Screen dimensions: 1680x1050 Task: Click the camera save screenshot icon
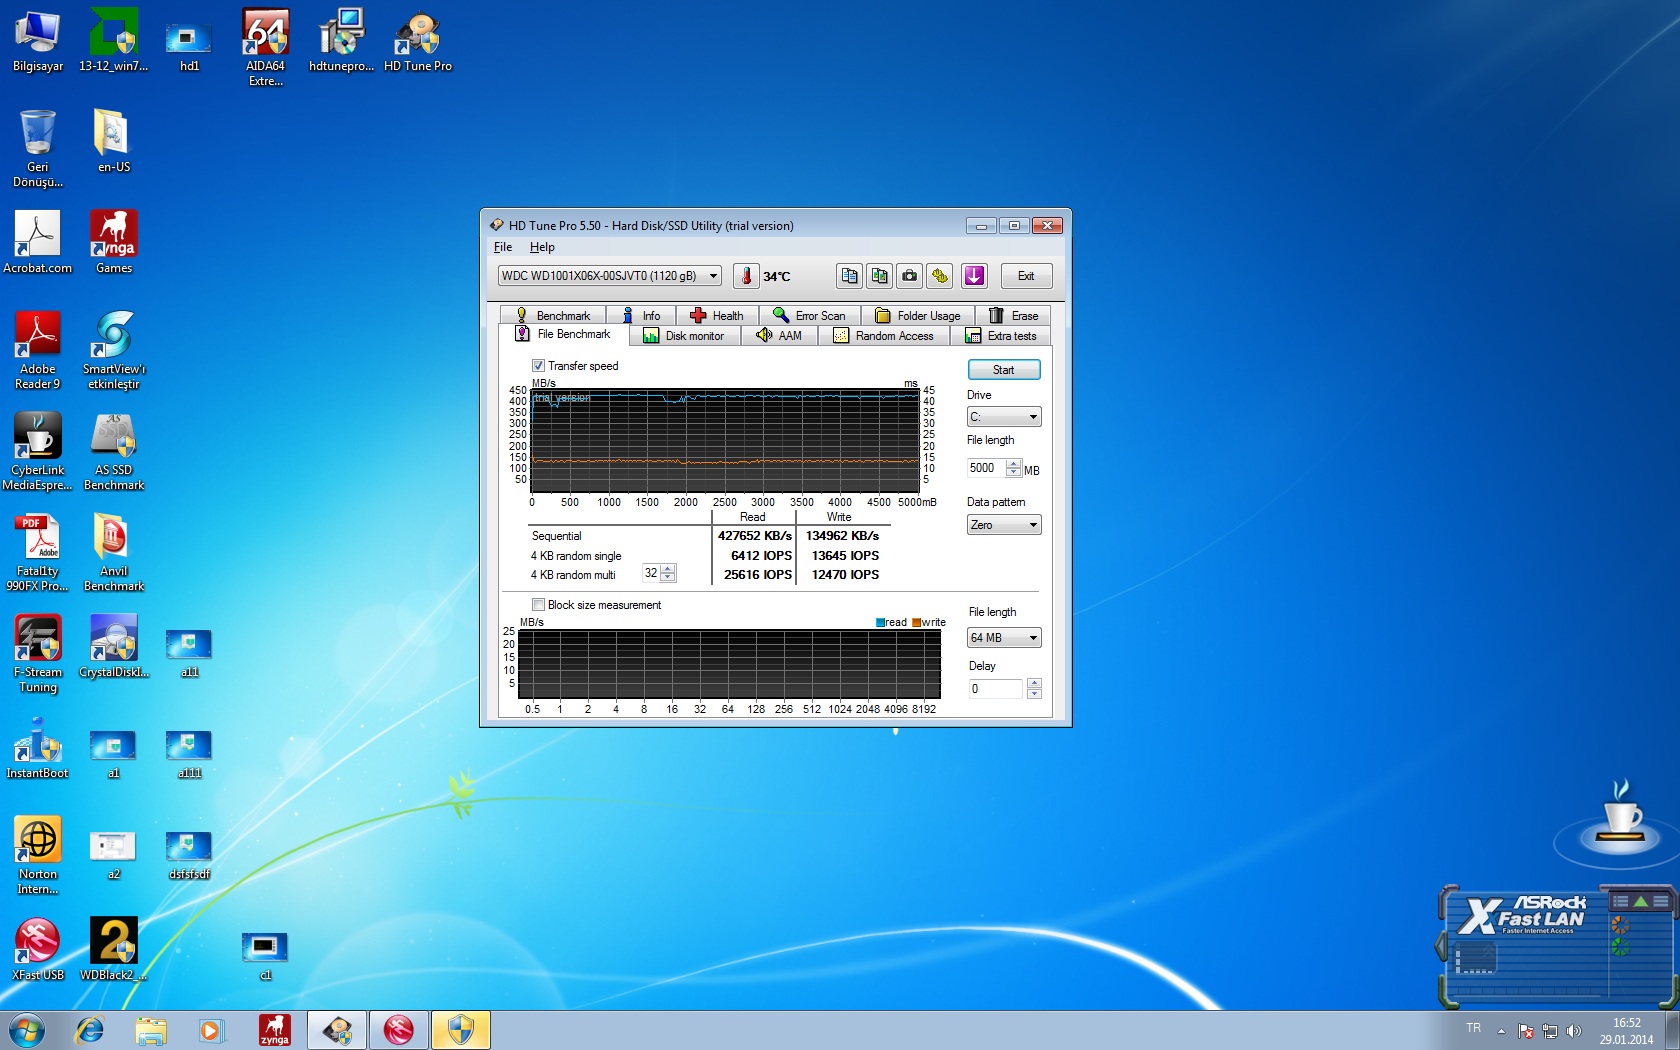909,276
